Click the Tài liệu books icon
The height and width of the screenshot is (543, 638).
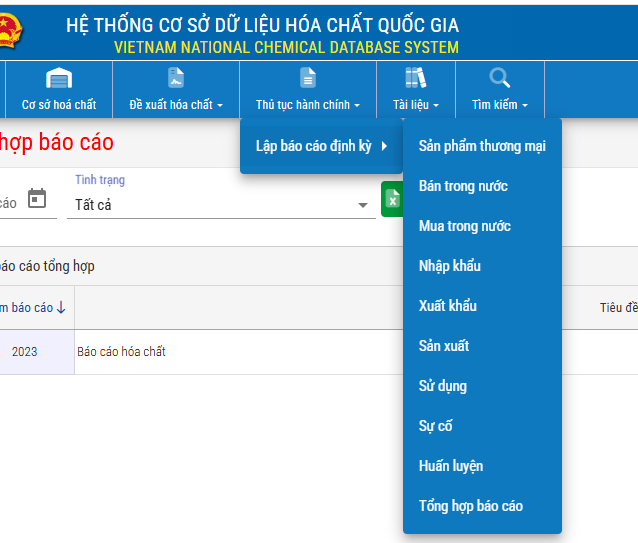click(x=415, y=79)
